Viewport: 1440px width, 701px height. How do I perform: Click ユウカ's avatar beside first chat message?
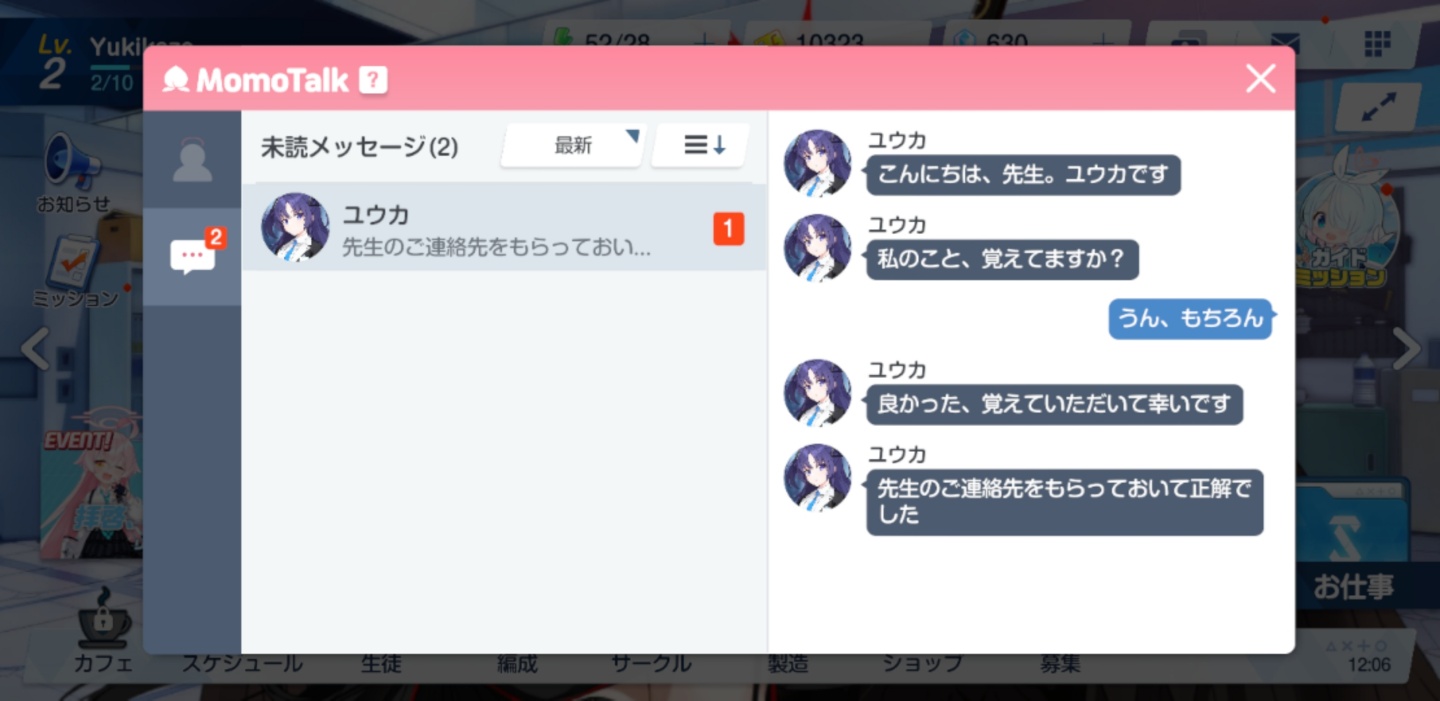click(x=817, y=163)
